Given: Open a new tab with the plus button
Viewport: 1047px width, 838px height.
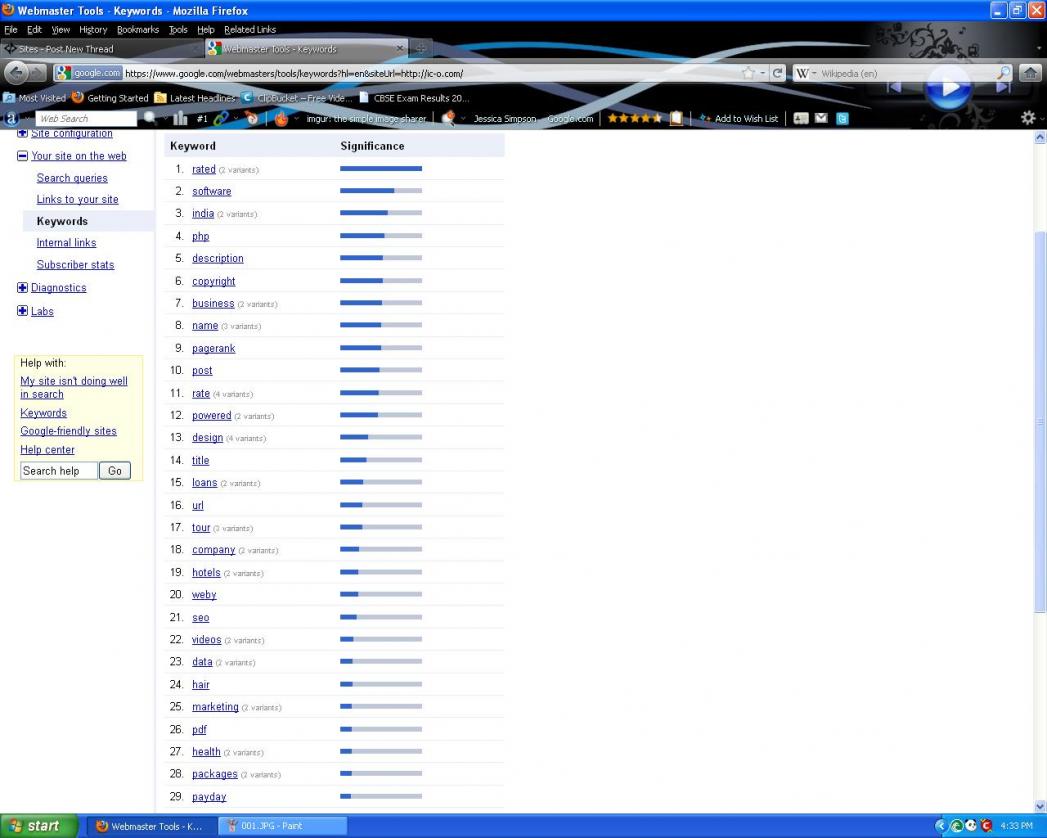Looking at the screenshot, I should tap(421, 48).
